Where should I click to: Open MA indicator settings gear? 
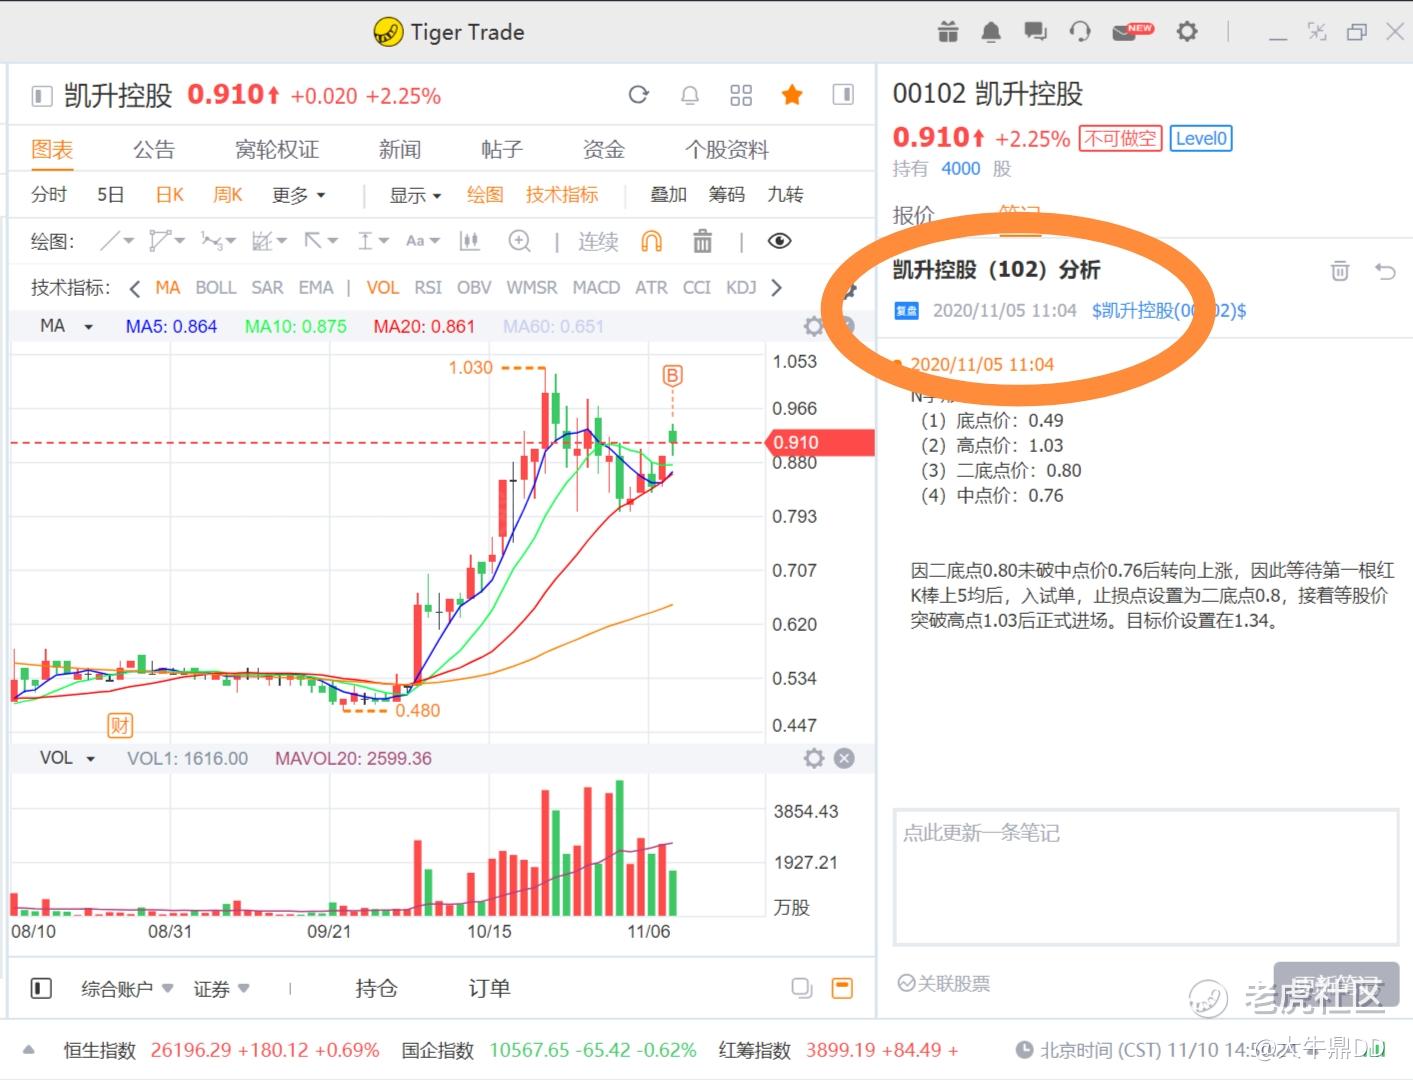pos(814,326)
